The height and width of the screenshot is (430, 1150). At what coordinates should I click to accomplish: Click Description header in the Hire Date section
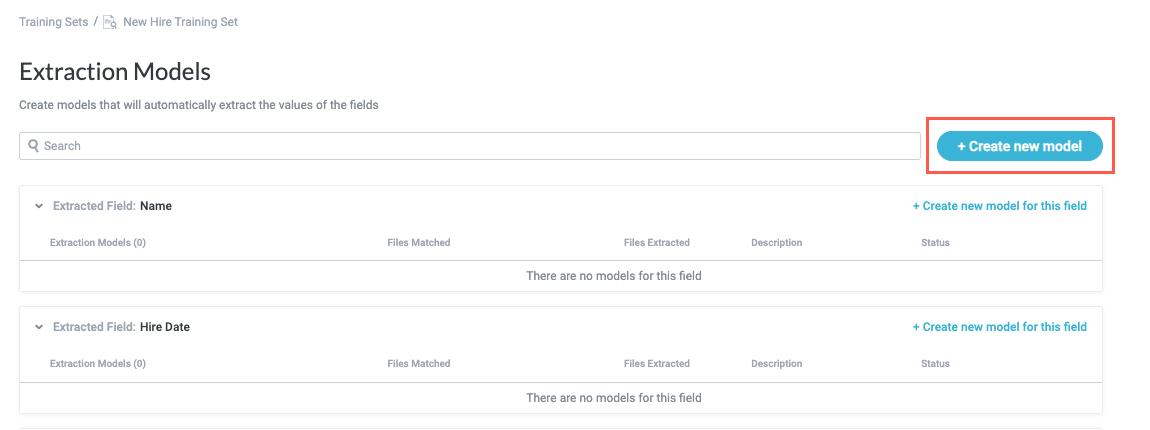[x=776, y=364]
